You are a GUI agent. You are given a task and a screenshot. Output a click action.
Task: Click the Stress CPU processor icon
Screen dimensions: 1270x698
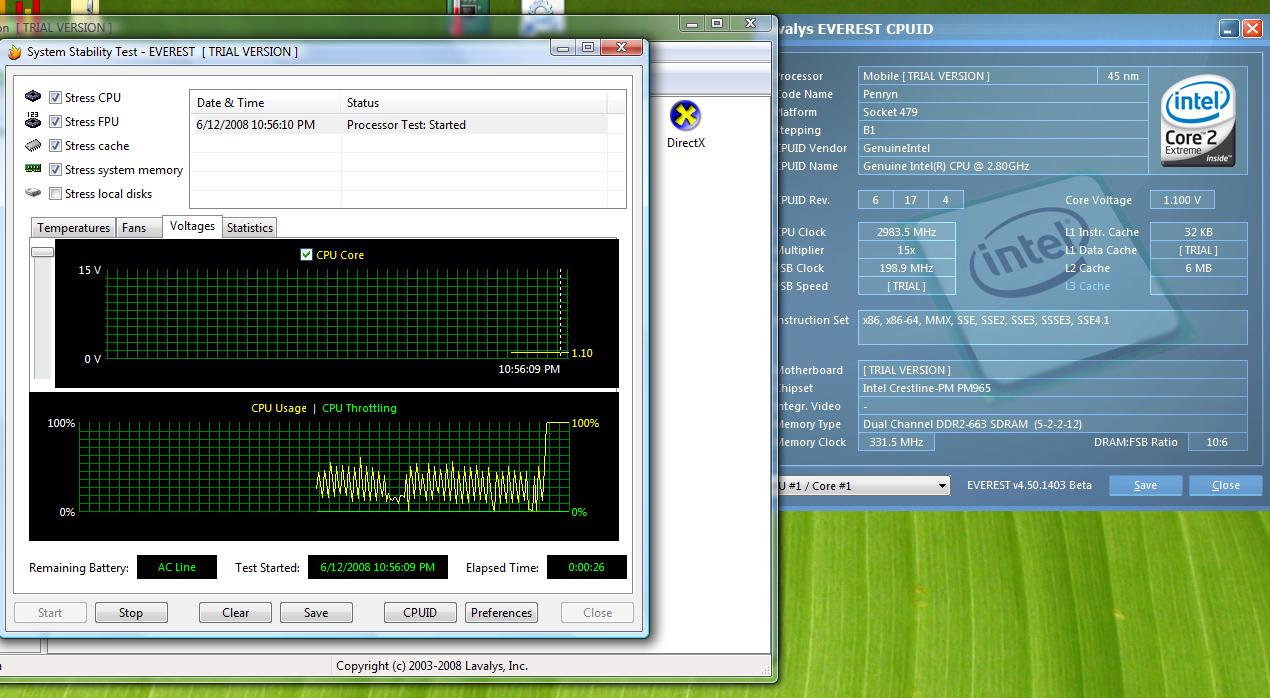pyautogui.click(x=33, y=97)
